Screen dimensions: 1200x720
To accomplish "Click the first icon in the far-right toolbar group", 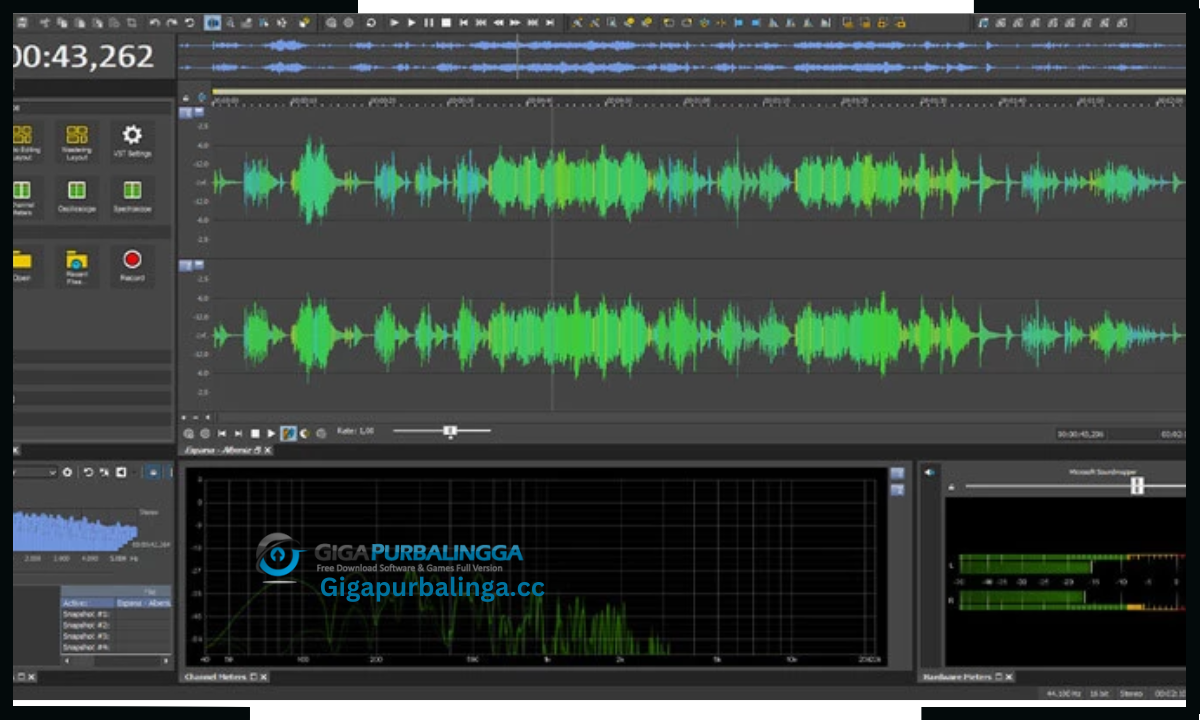I will pos(983,22).
